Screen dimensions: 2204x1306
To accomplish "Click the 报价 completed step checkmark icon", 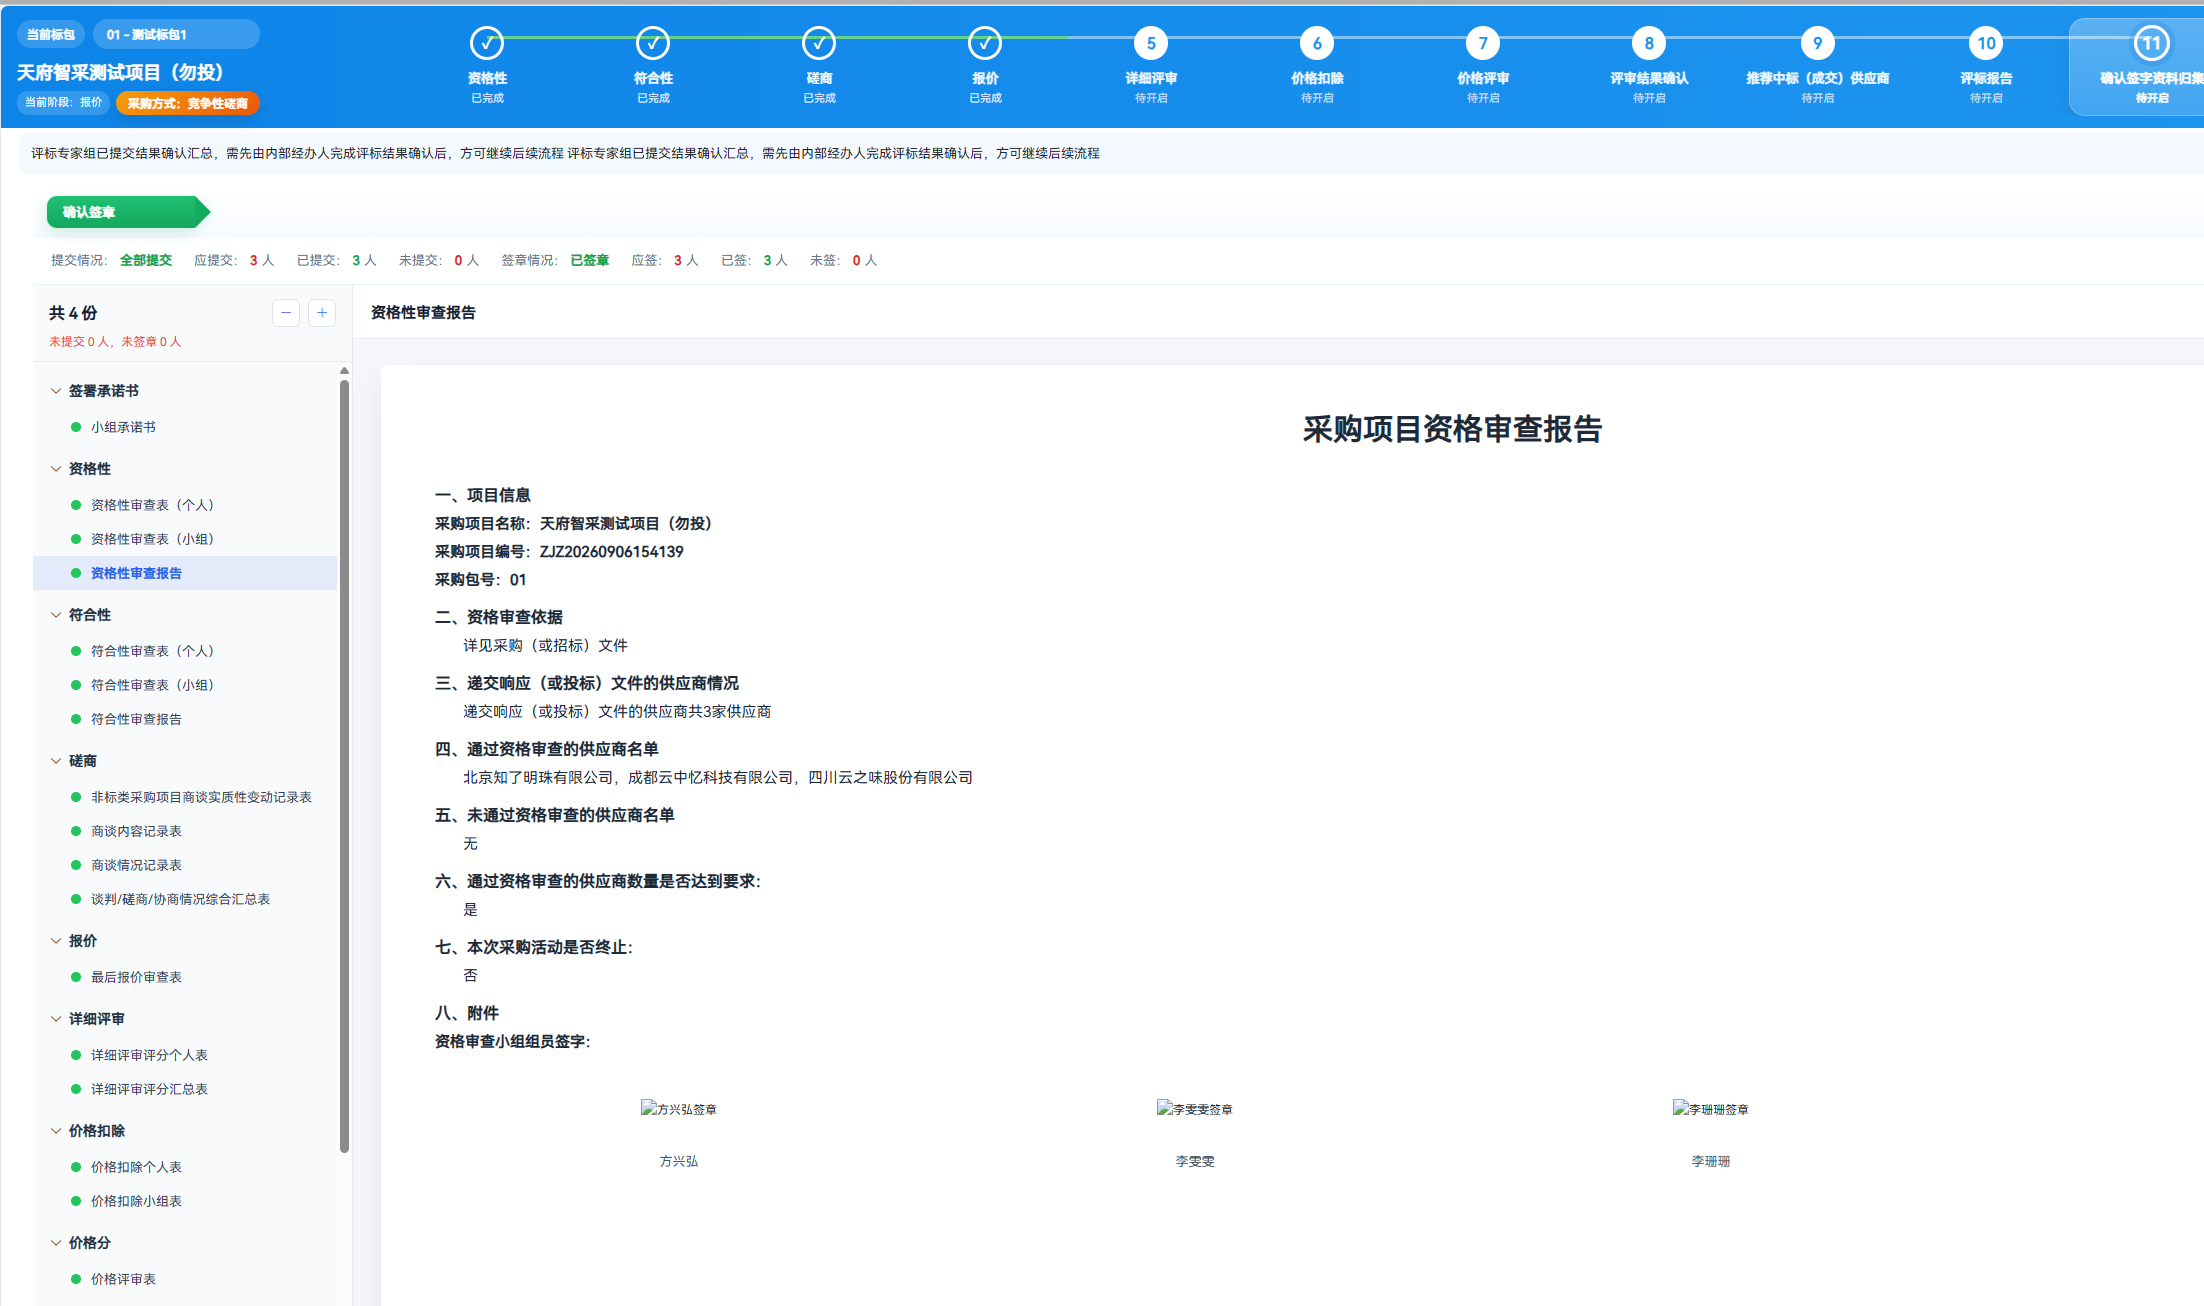I will pos(985,43).
